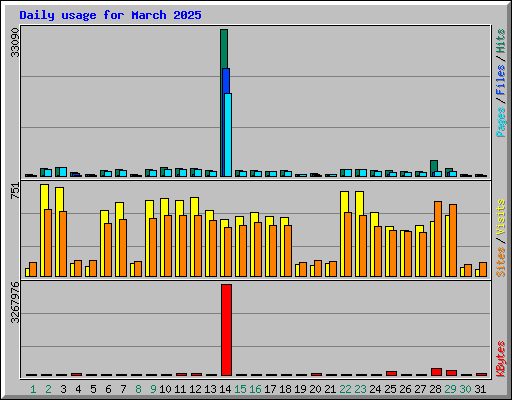The height and width of the screenshot is (400, 512).
Task: Select day 17 on the date axis
Action: pos(270,389)
